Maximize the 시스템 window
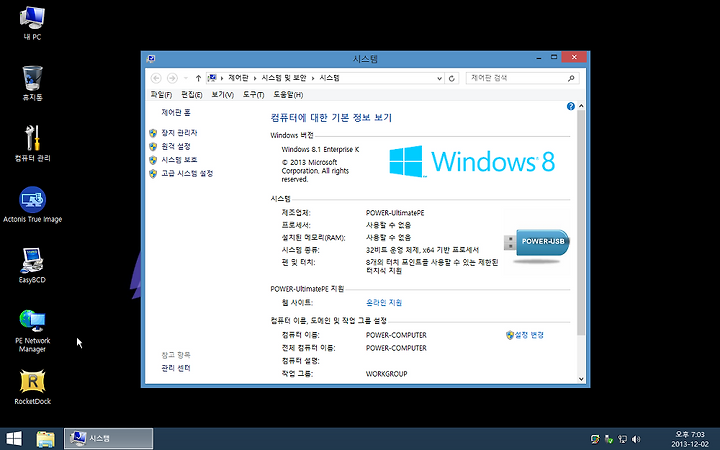This screenshot has height=450, width=720. point(554,57)
